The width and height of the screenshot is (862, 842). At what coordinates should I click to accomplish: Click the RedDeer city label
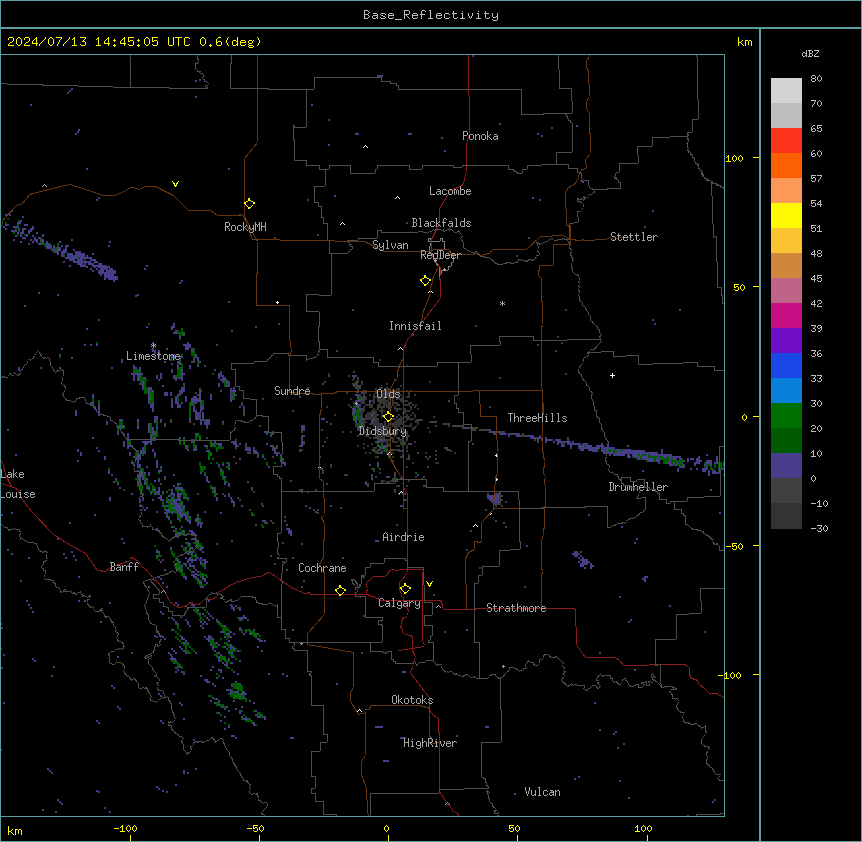click(x=440, y=255)
